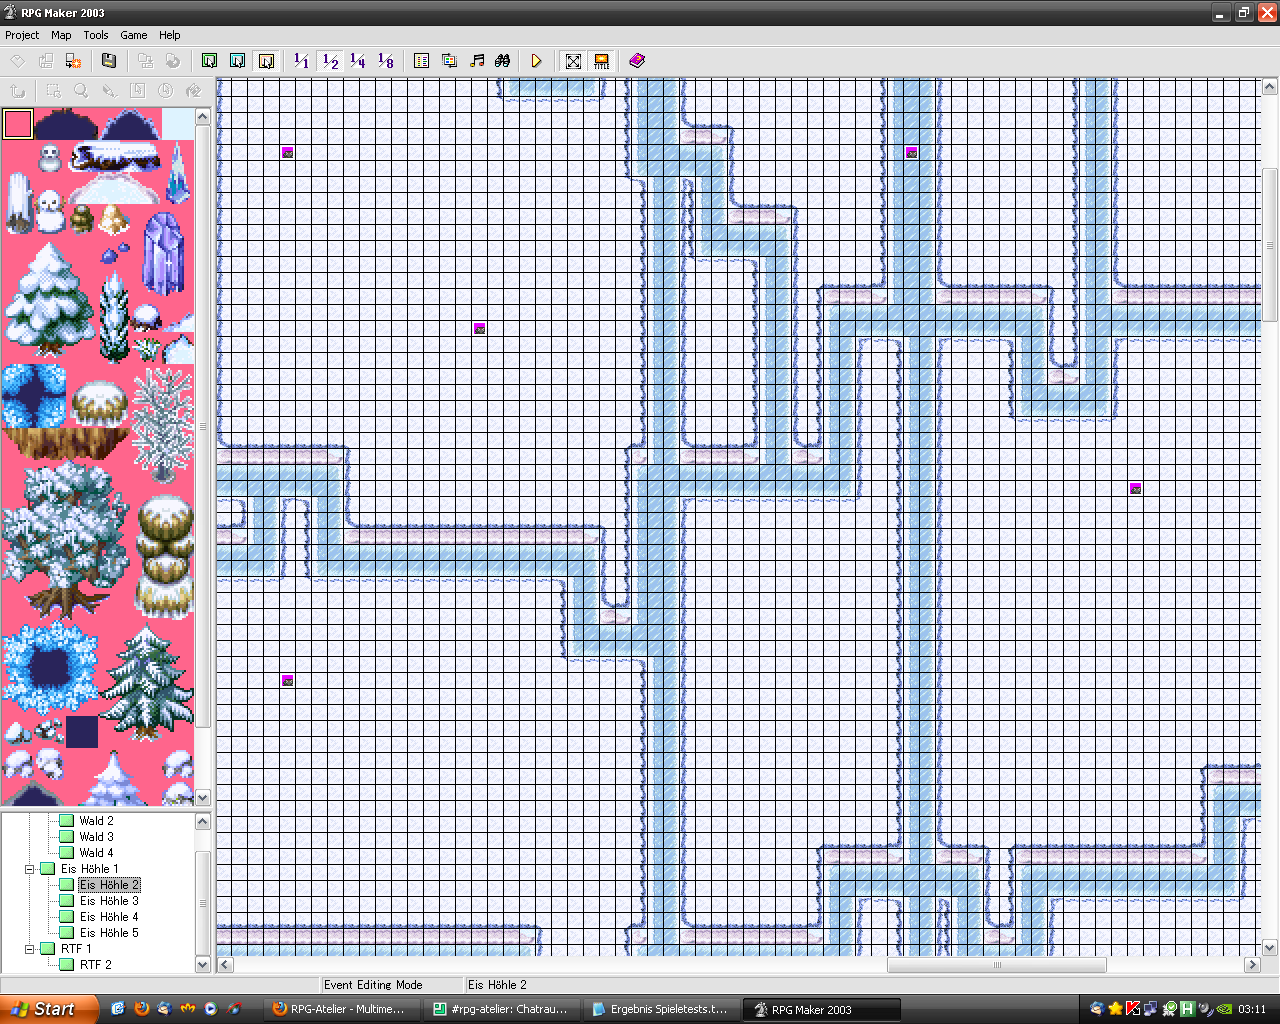Switch to Ergebnis Spieletests taskbar window
The image size is (1280, 1024).
click(x=660, y=1010)
